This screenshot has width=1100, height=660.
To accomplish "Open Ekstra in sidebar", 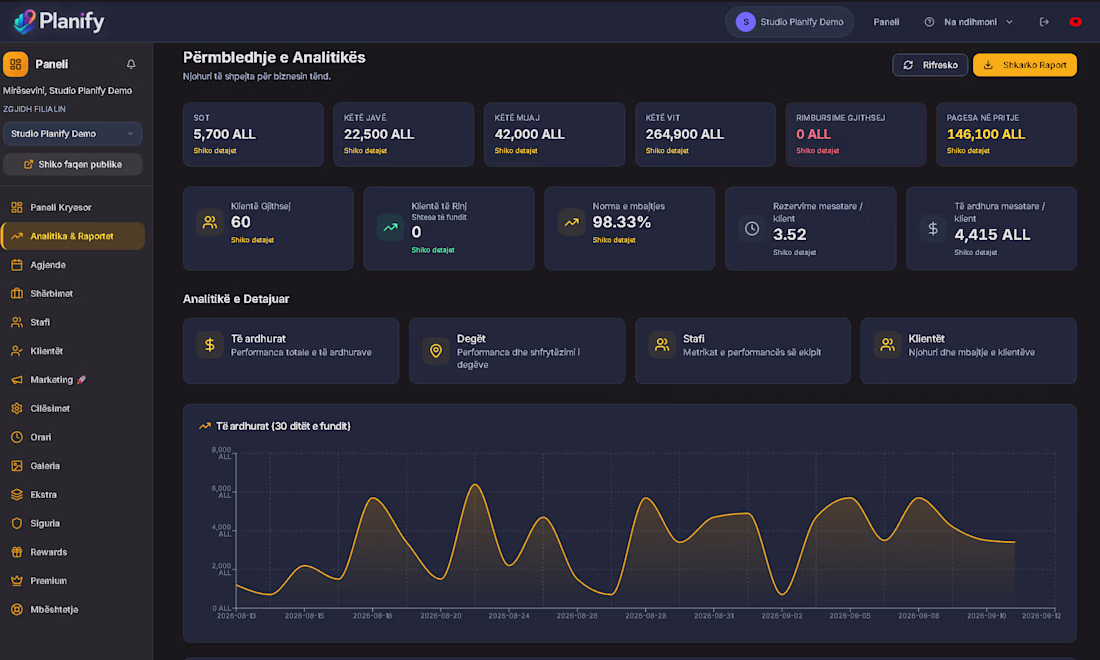I will pyautogui.click(x=73, y=495).
